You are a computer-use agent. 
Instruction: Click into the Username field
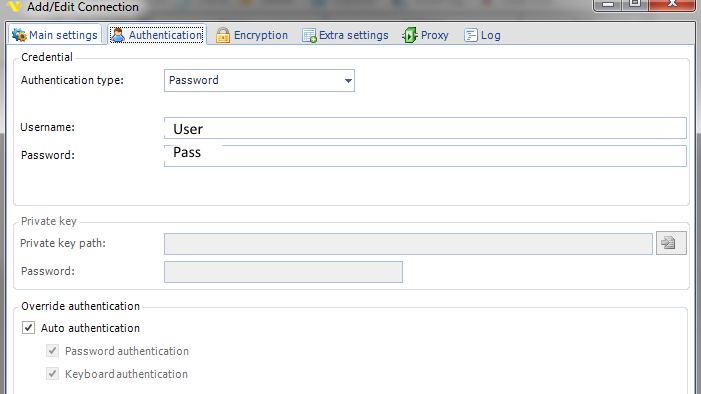(425, 128)
